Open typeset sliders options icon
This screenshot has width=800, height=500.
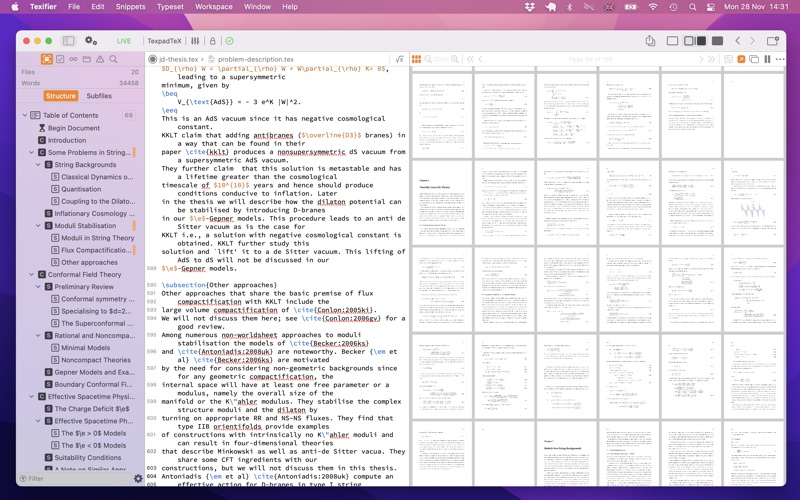[x=195, y=41]
